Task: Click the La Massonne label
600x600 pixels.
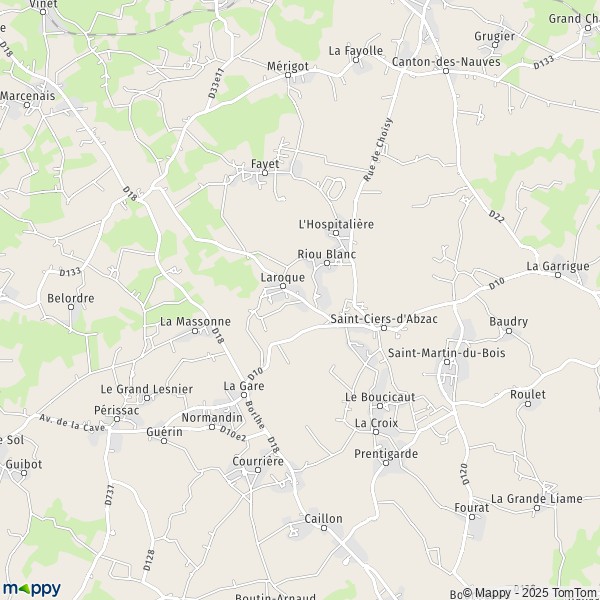Action: [195, 321]
